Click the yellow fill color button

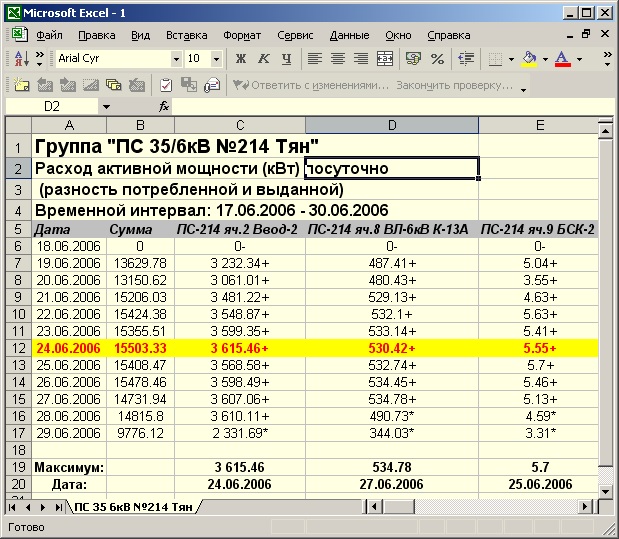530,59
